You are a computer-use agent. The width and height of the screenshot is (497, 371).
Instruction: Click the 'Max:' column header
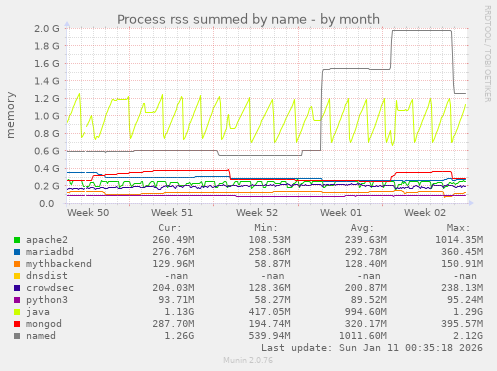(x=458, y=228)
